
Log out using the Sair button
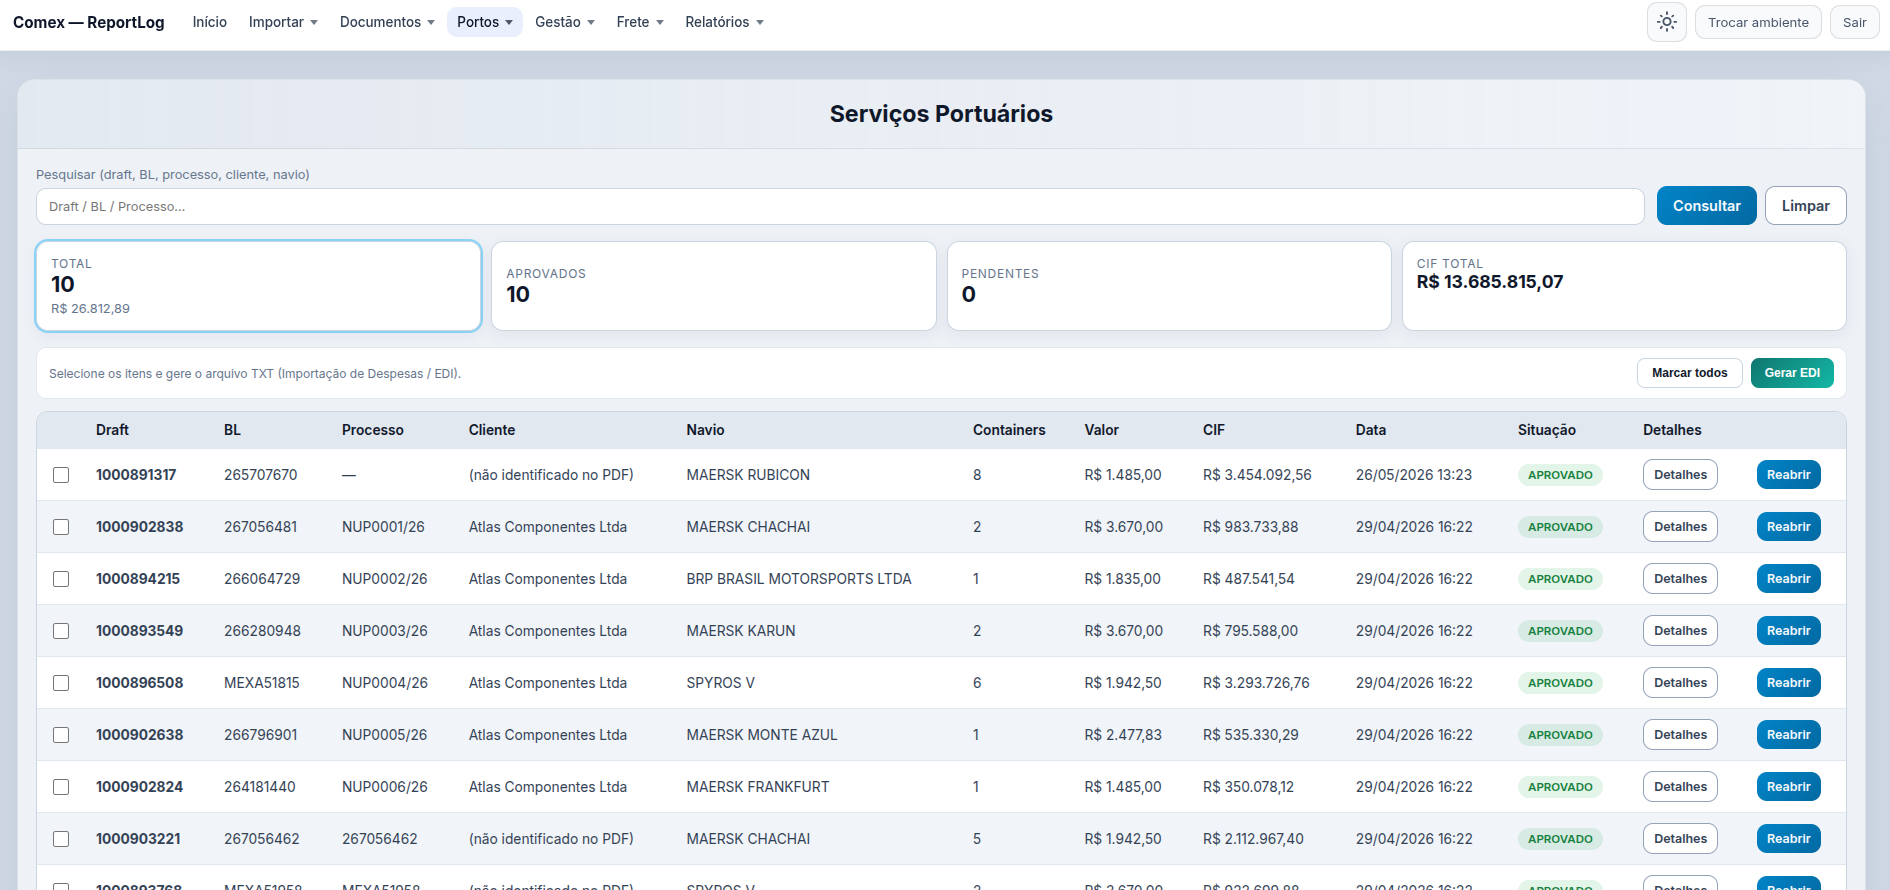point(1854,22)
